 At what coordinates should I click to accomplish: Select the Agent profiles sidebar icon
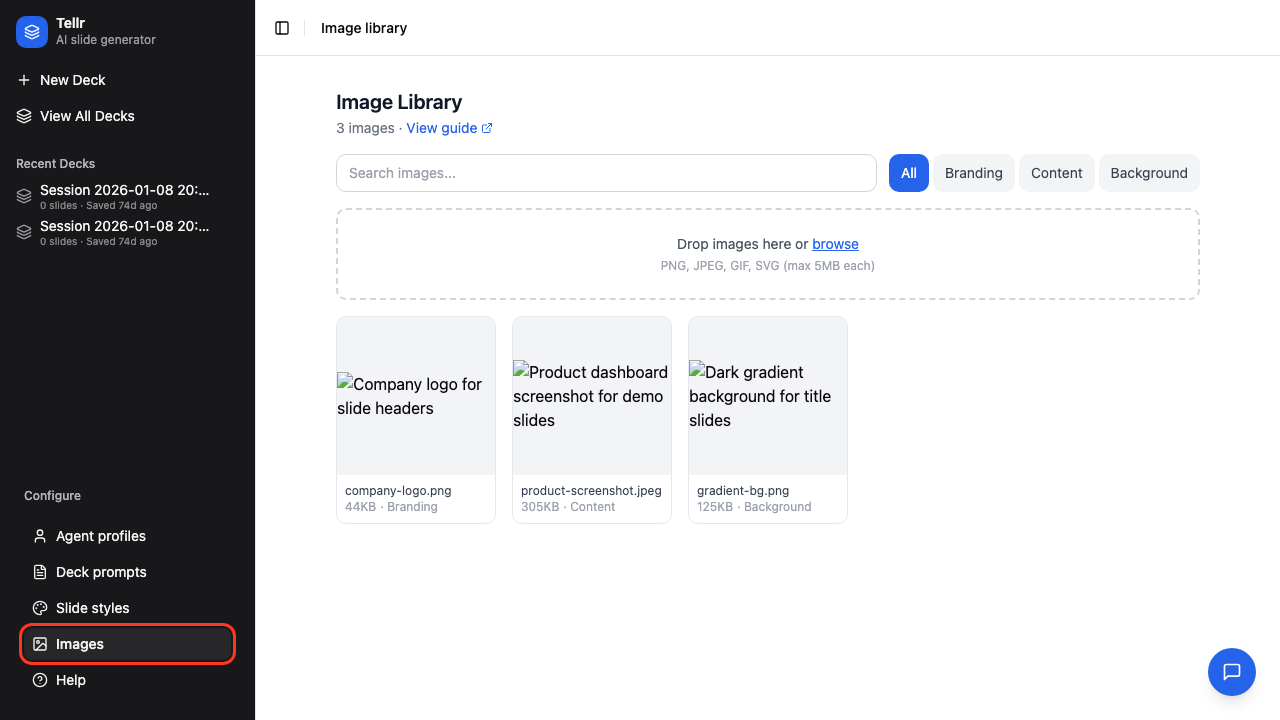[39, 536]
